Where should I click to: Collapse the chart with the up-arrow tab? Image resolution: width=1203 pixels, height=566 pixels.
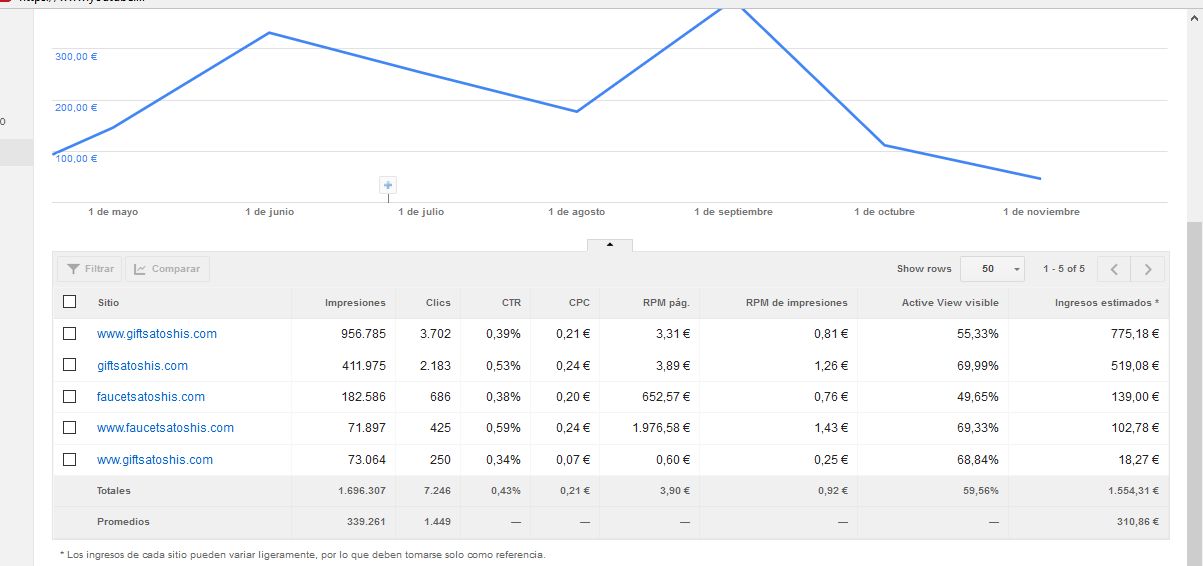[611, 245]
